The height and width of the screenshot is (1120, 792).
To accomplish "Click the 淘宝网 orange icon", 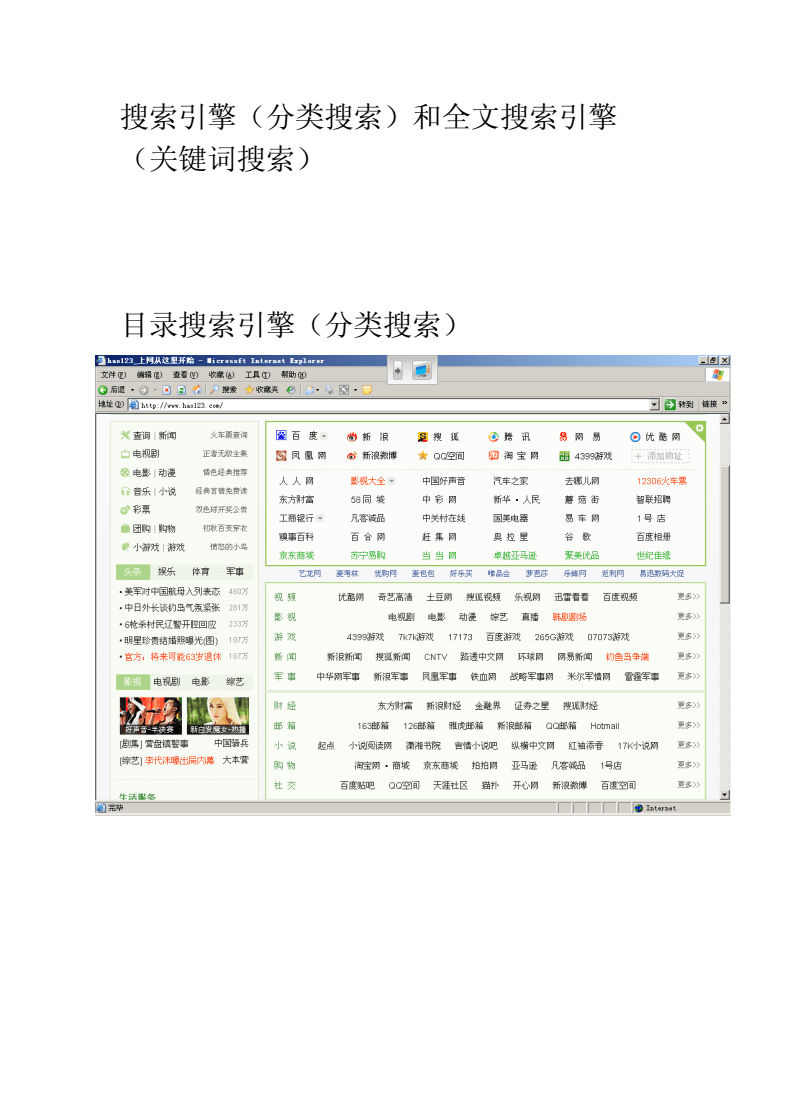I will coord(493,456).
